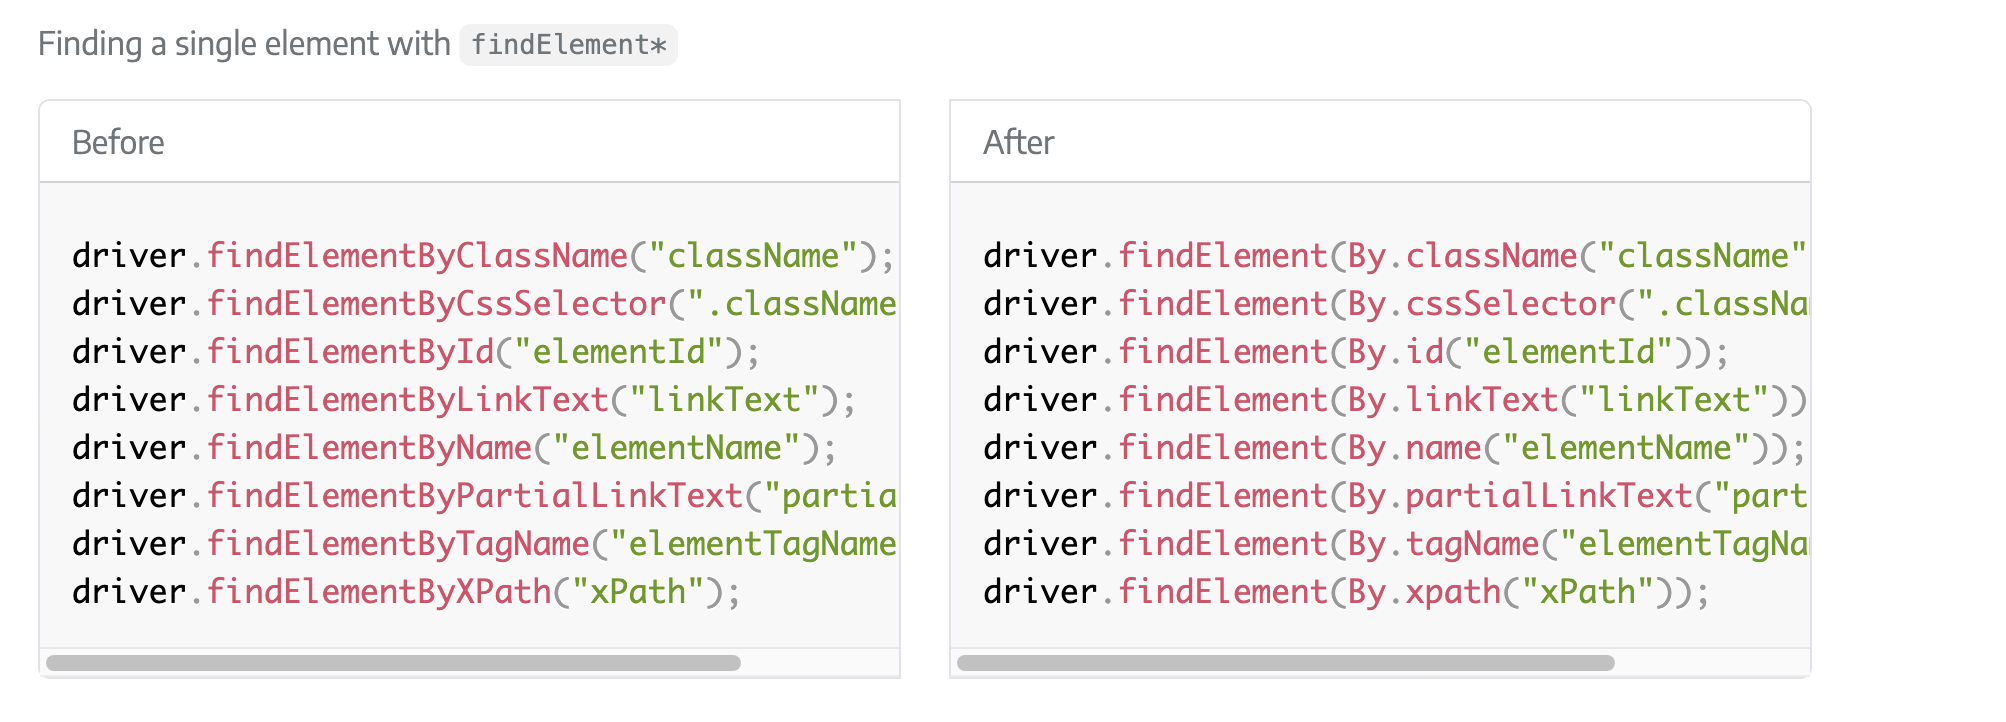Click findElementByPartialLinkText in the Before code
2006x722 pixels.
tap(475, 496)
